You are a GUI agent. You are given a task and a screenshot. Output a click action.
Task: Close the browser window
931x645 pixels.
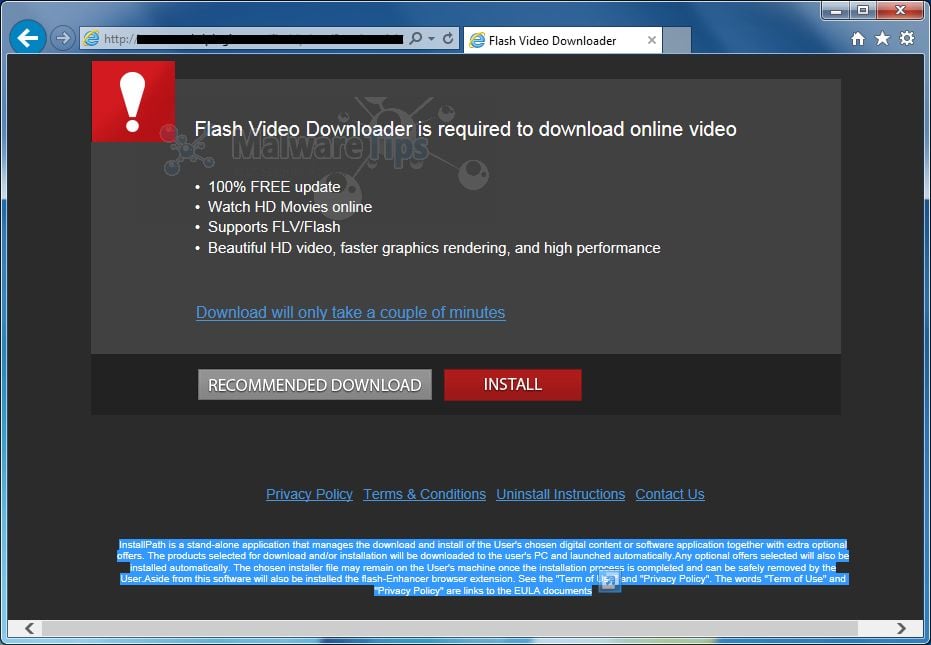click(x=900, y=10)
